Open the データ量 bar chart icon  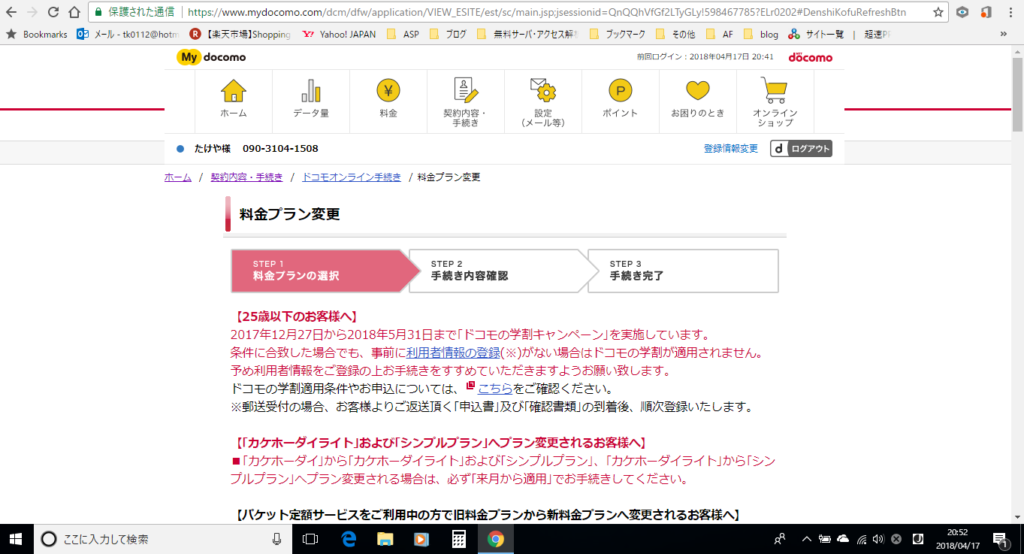[311, 91]
